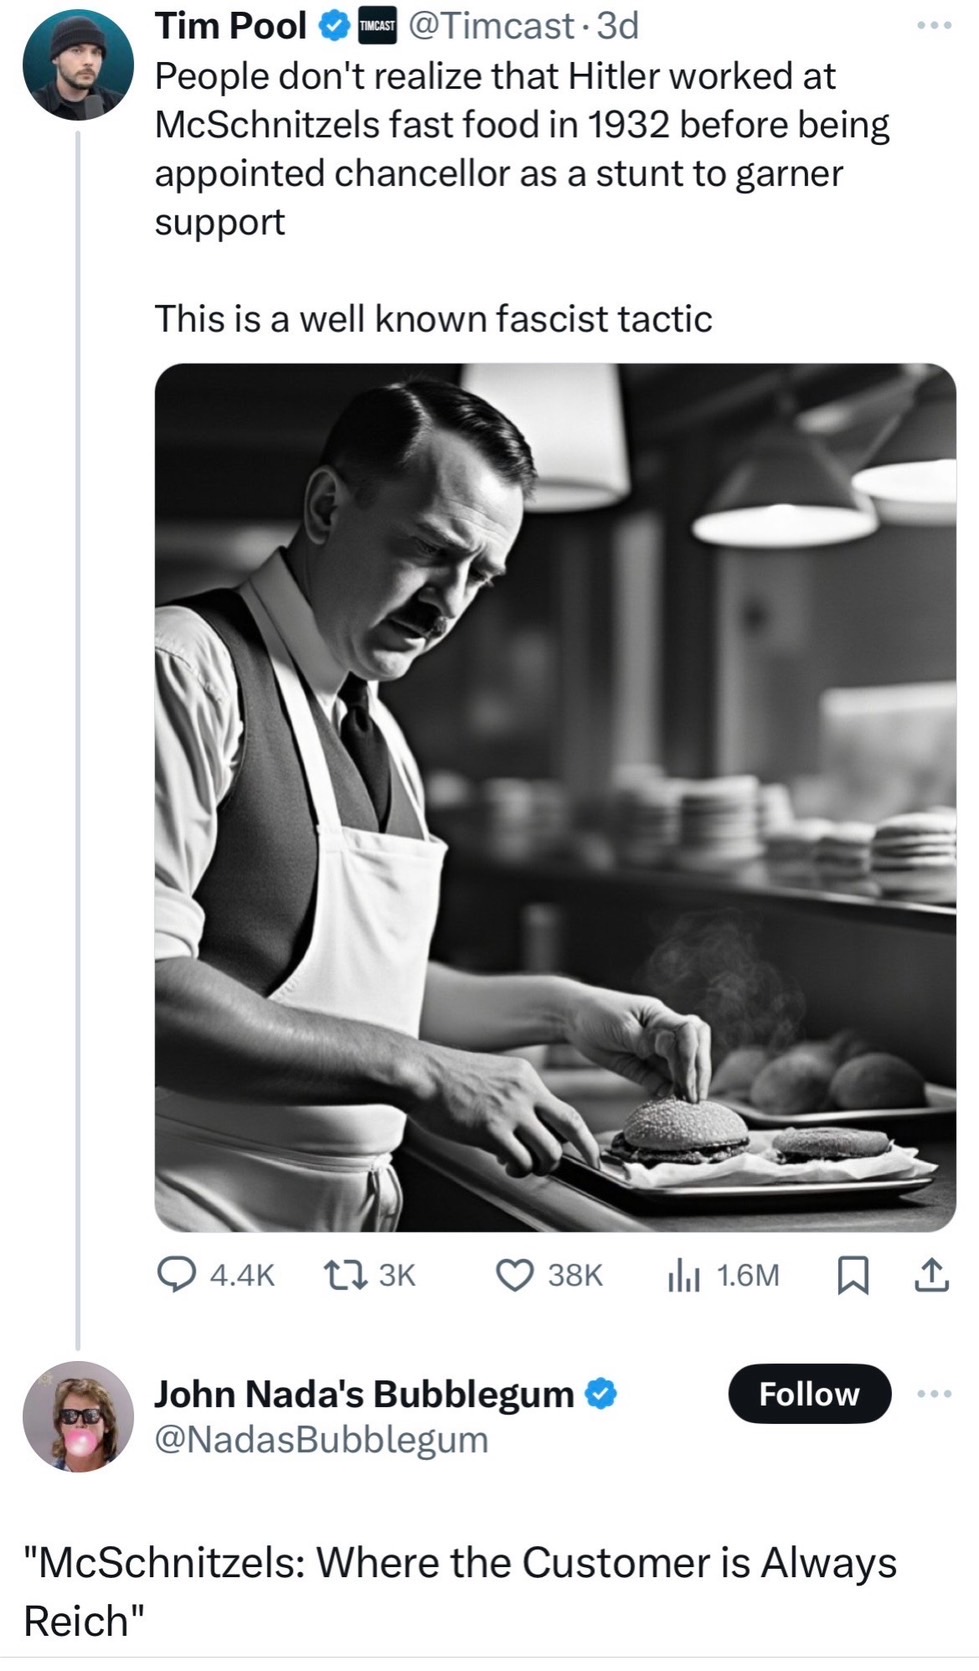Share the tweet using the upload arrow icon
979x1671 pixels.
pyautogui.click(x=931, y=1275)
